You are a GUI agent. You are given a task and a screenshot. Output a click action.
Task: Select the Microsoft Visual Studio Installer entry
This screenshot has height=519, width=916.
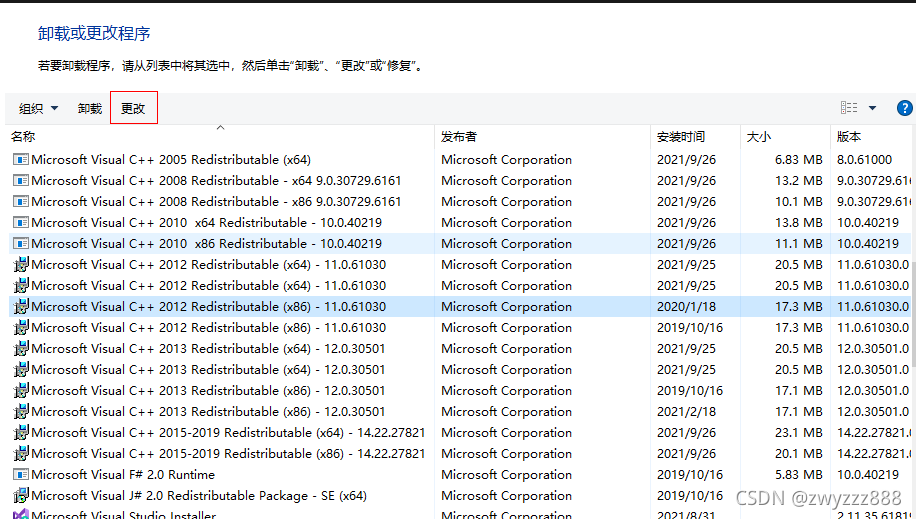click(124, 514)
